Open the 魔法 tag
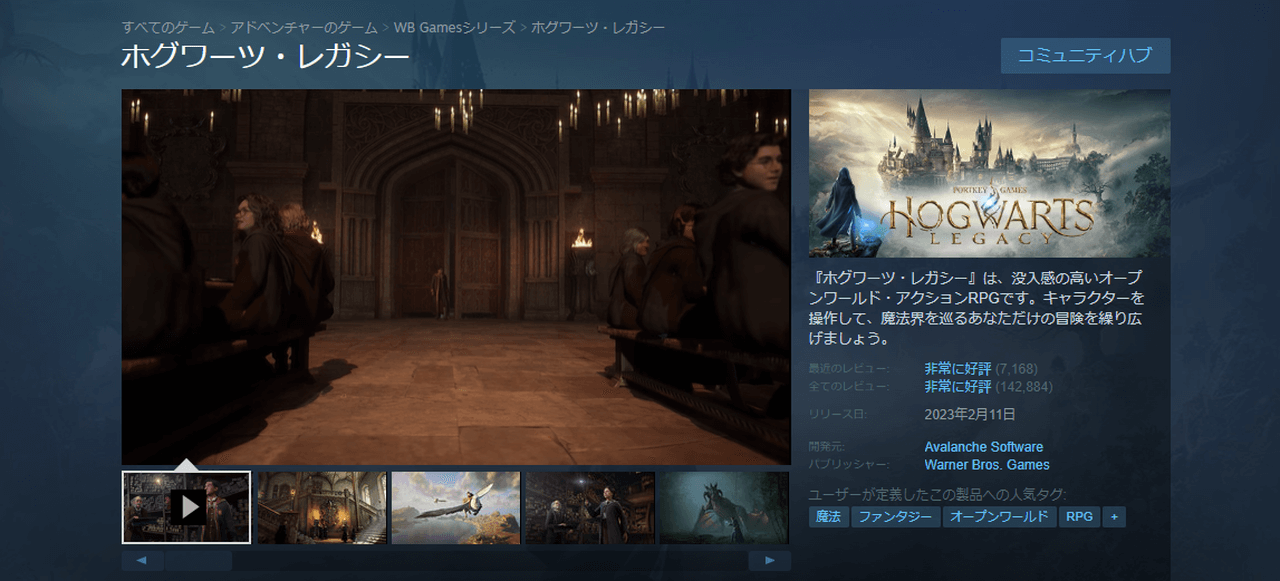The height and width of the screenshot is (581, 1280). point(828,517)
